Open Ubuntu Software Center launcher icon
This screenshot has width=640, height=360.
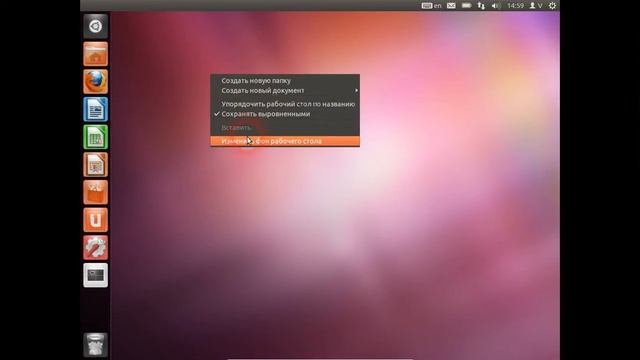click(96, 192)
